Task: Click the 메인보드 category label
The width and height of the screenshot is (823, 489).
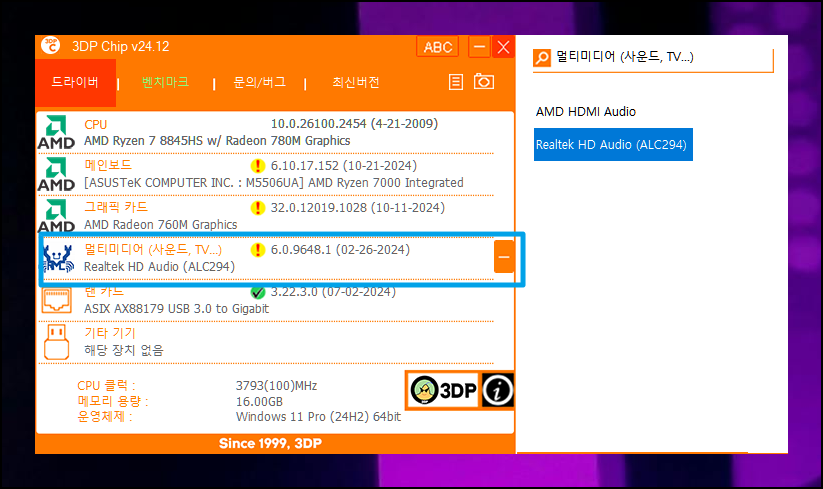Action: pos(108,165)
